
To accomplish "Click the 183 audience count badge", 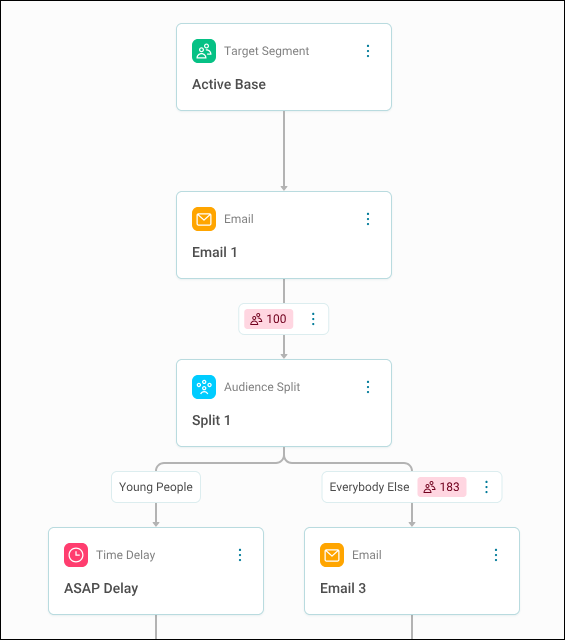I will 442,487.
